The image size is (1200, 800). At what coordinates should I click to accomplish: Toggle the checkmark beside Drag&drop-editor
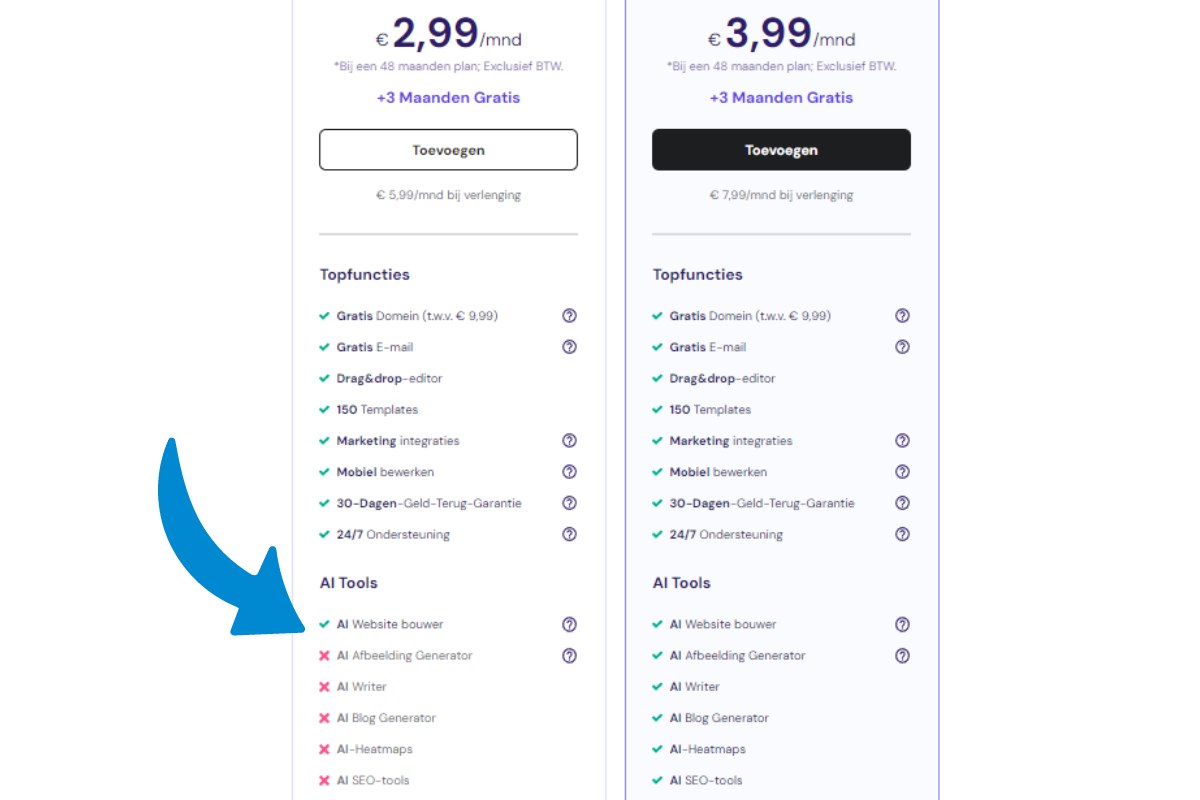coord(325,378)
